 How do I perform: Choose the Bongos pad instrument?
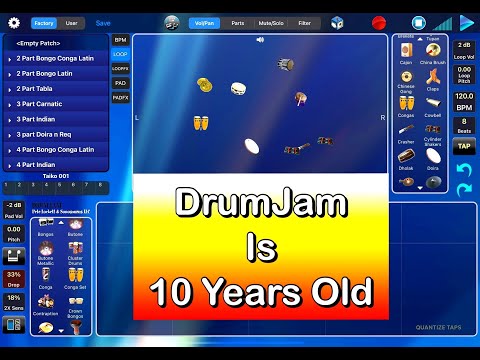pyautogui.click(x=46, y=228)
